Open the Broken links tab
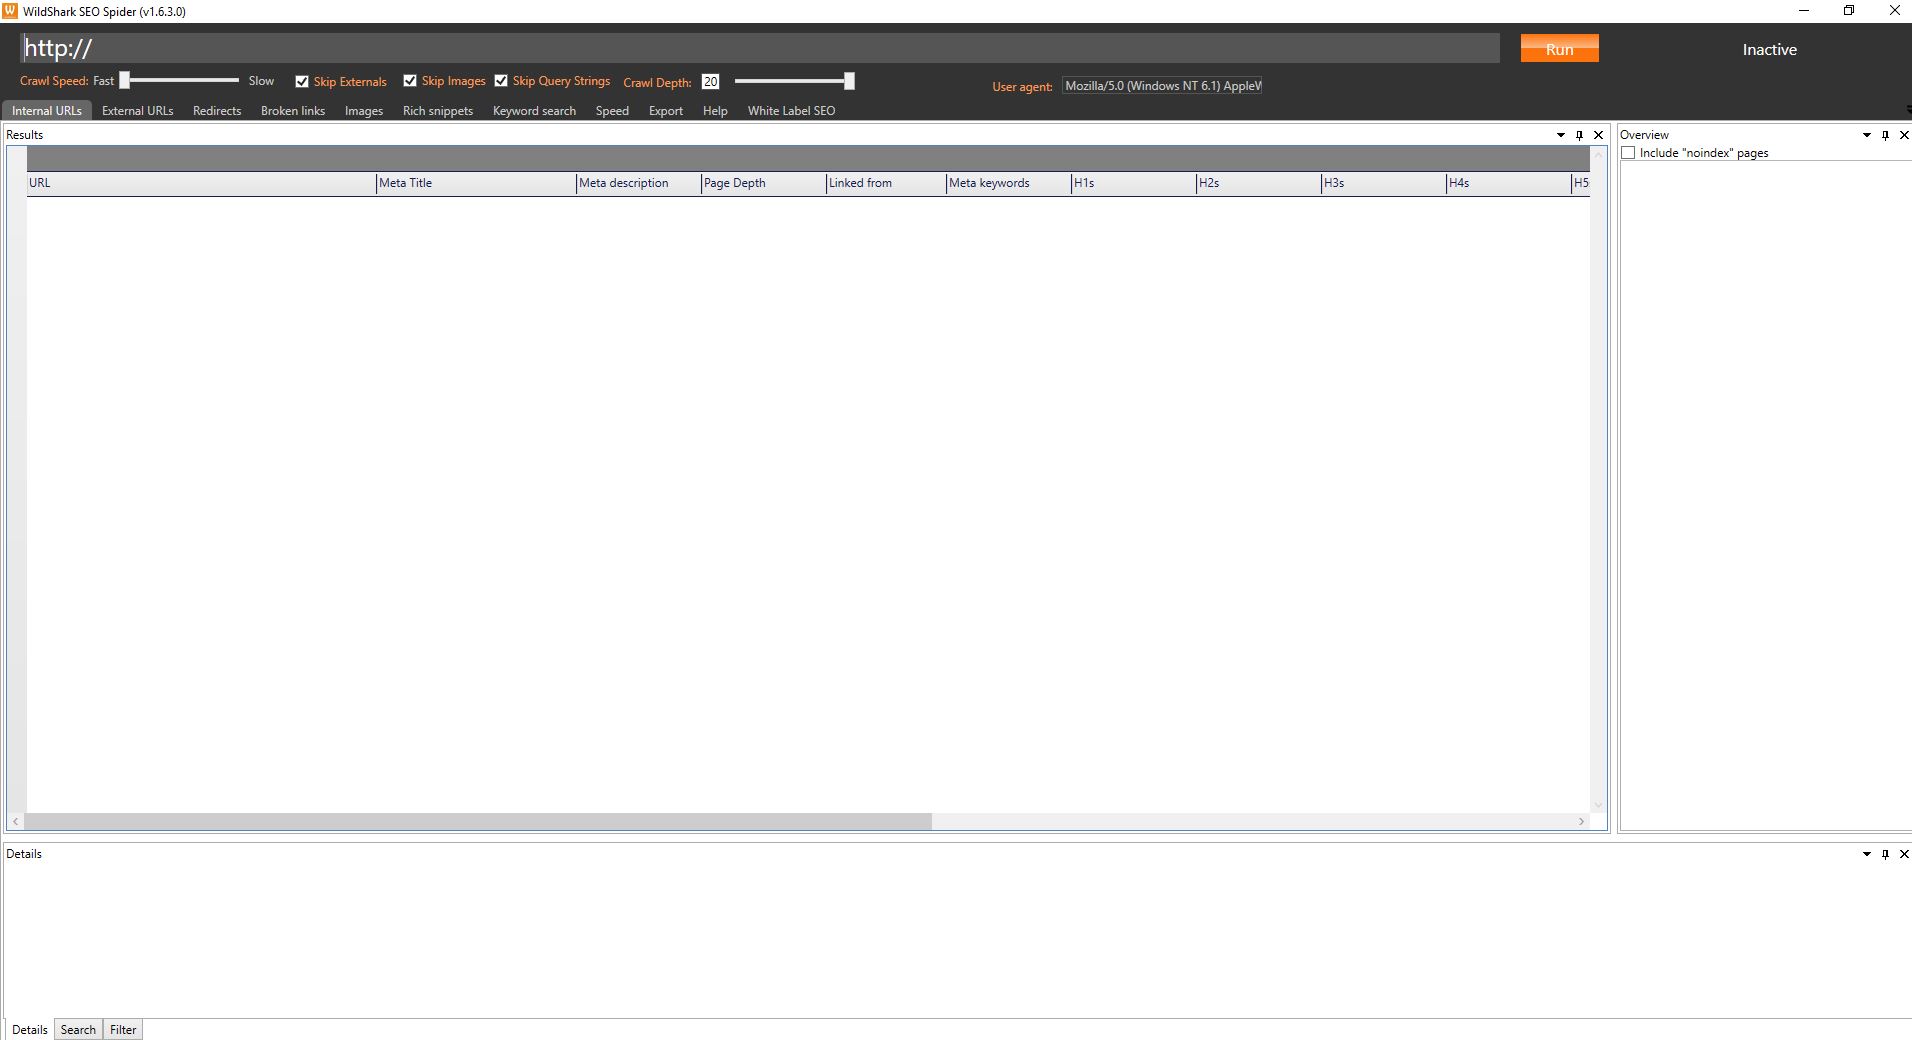Image resolution: width=1912 pixels, height=1040 pixels. coord(292,110)
